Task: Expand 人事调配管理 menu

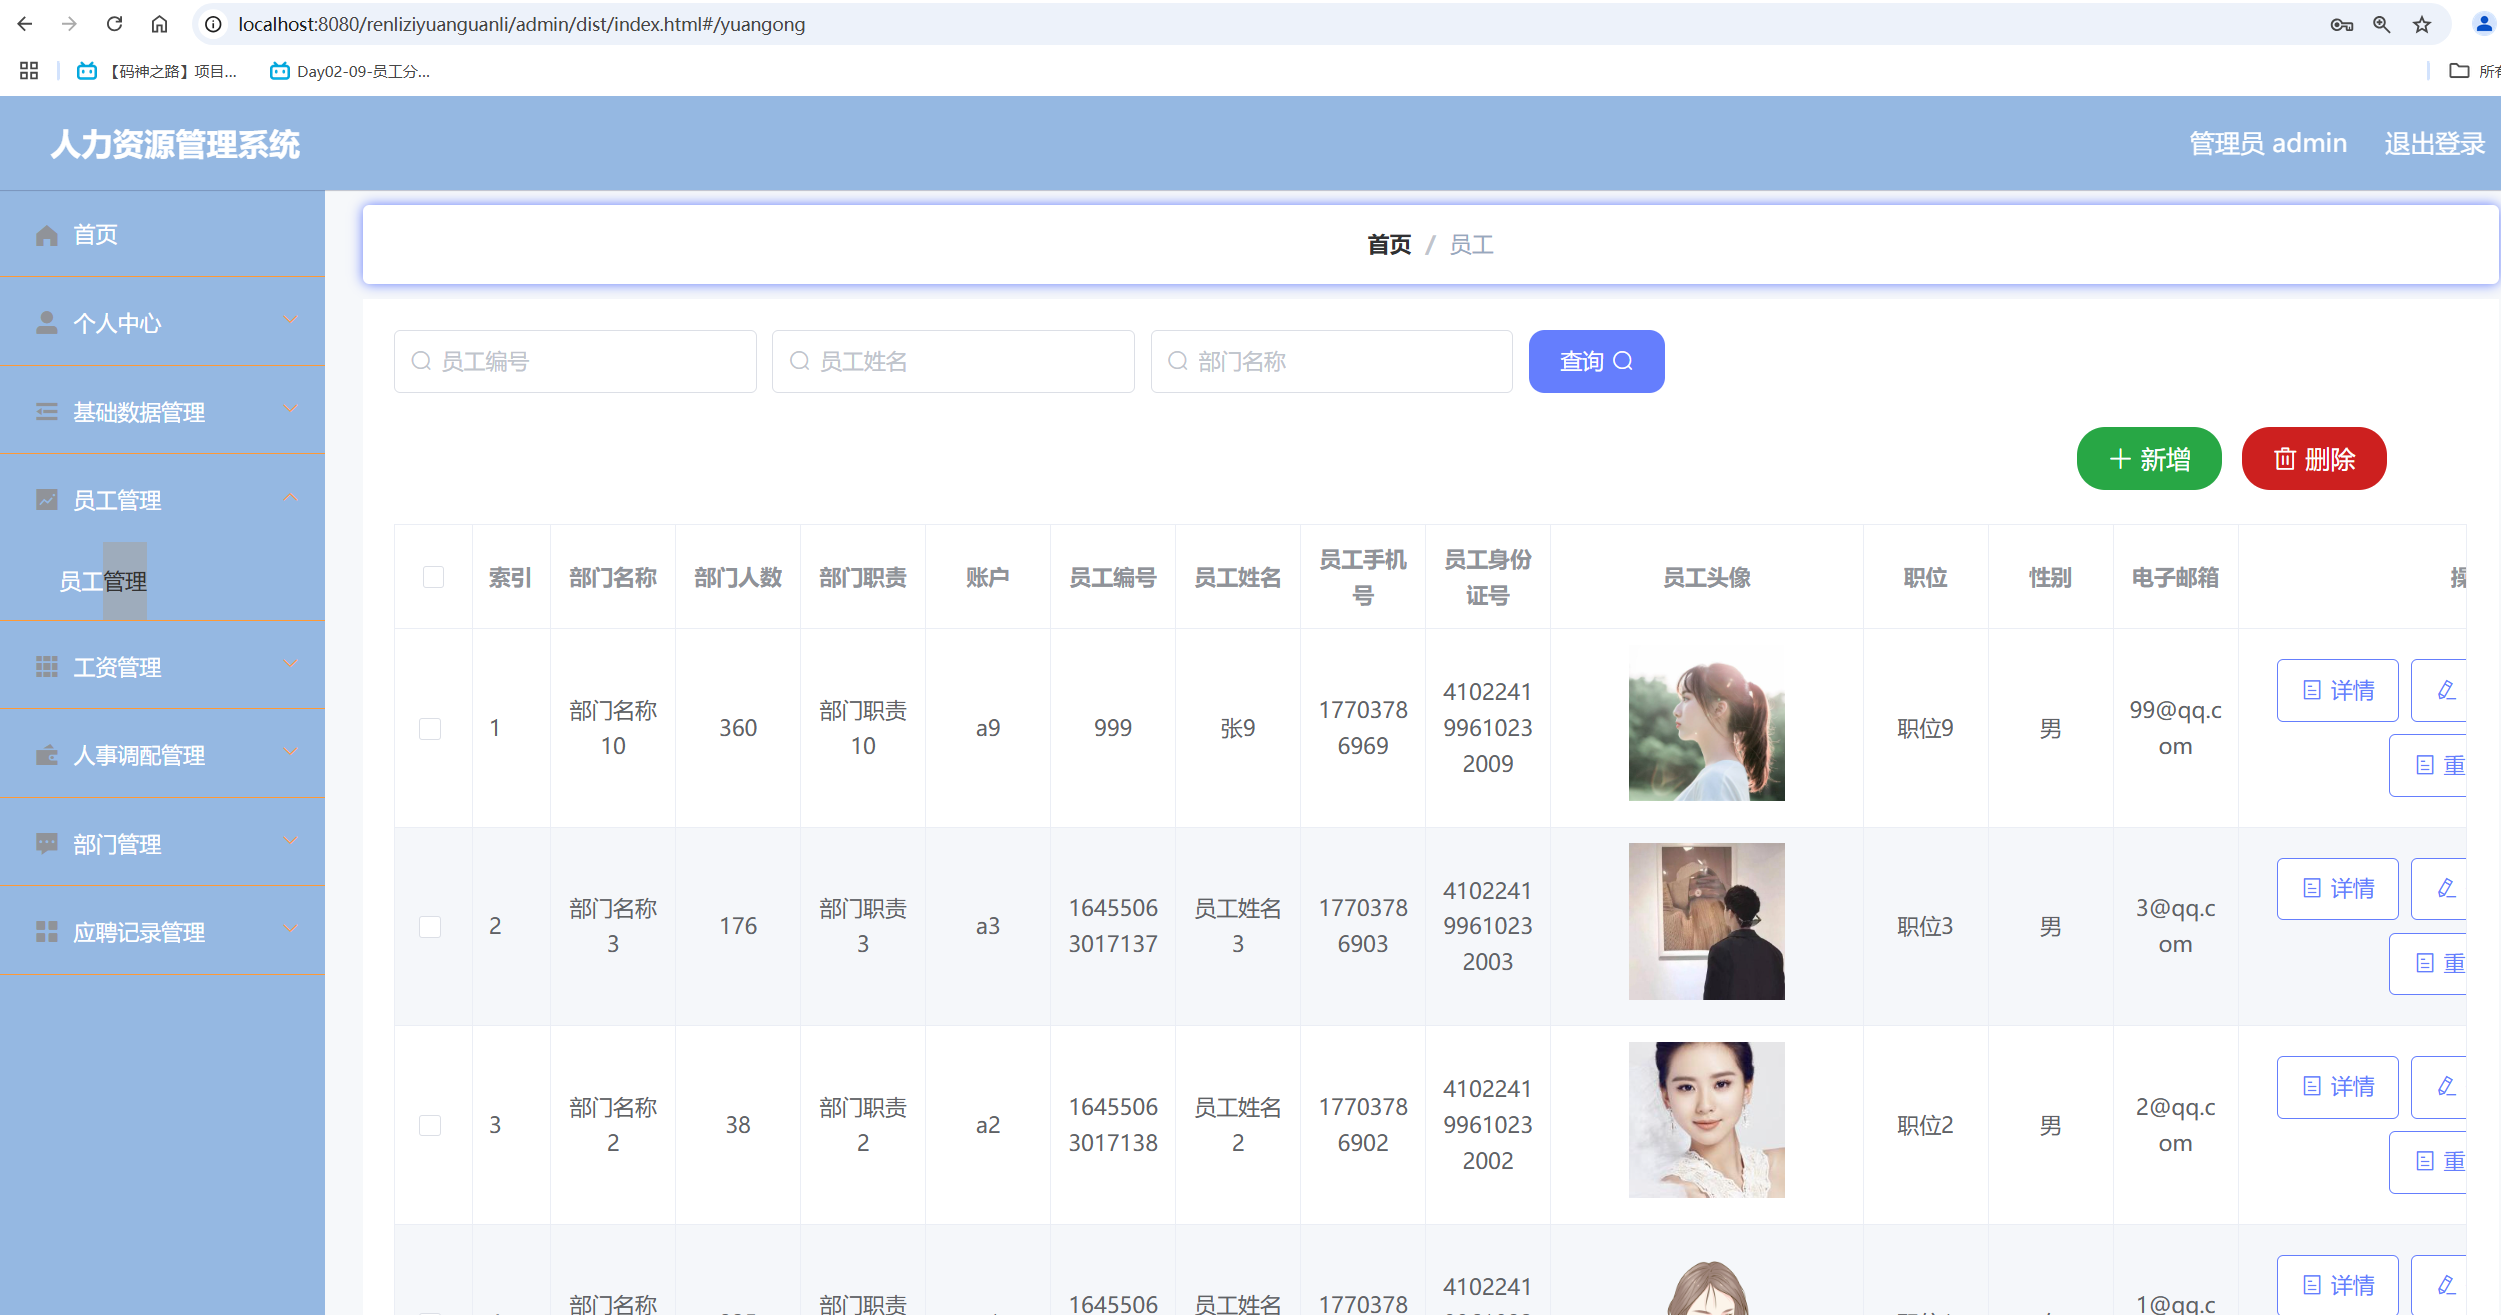Action: click(162, 755)
